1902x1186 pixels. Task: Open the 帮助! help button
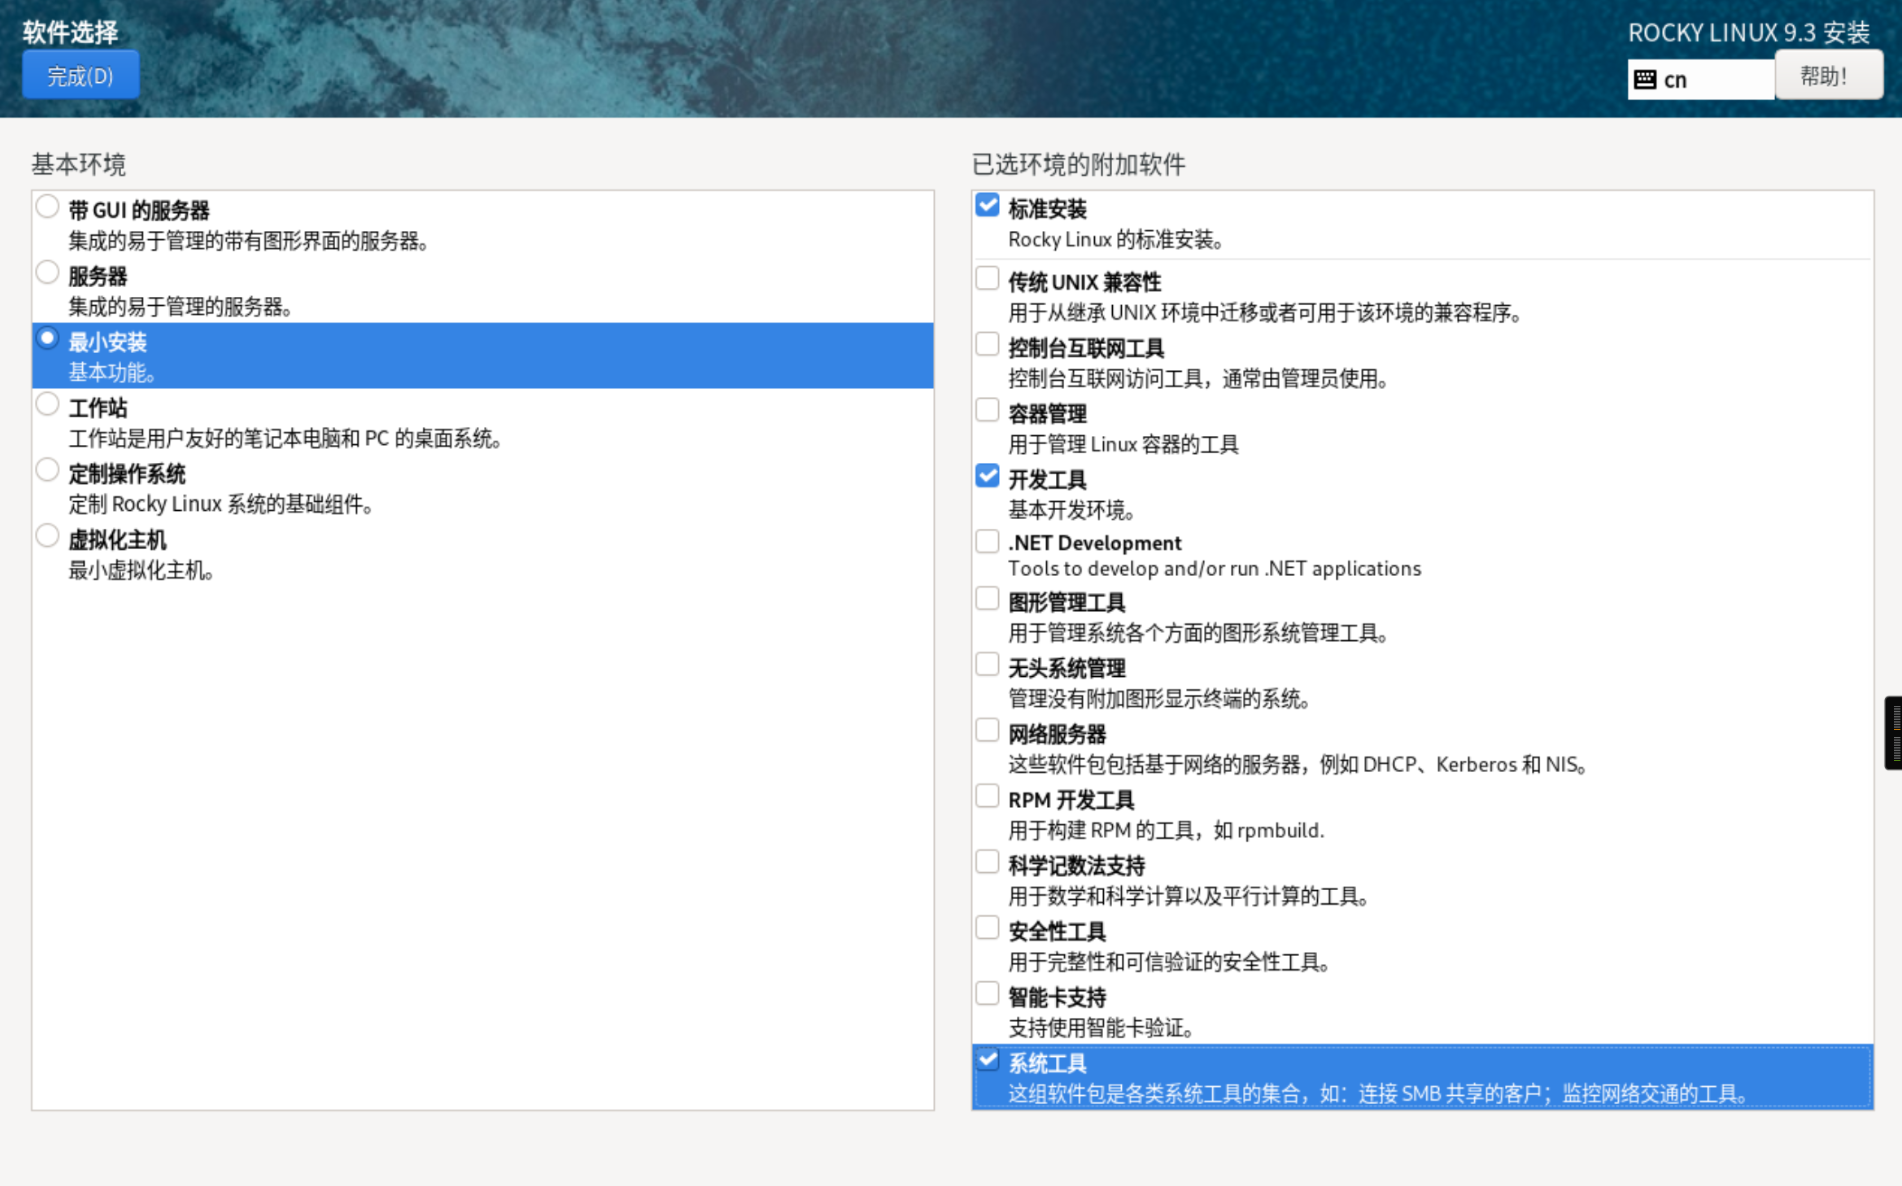[x=1828, y=76]
